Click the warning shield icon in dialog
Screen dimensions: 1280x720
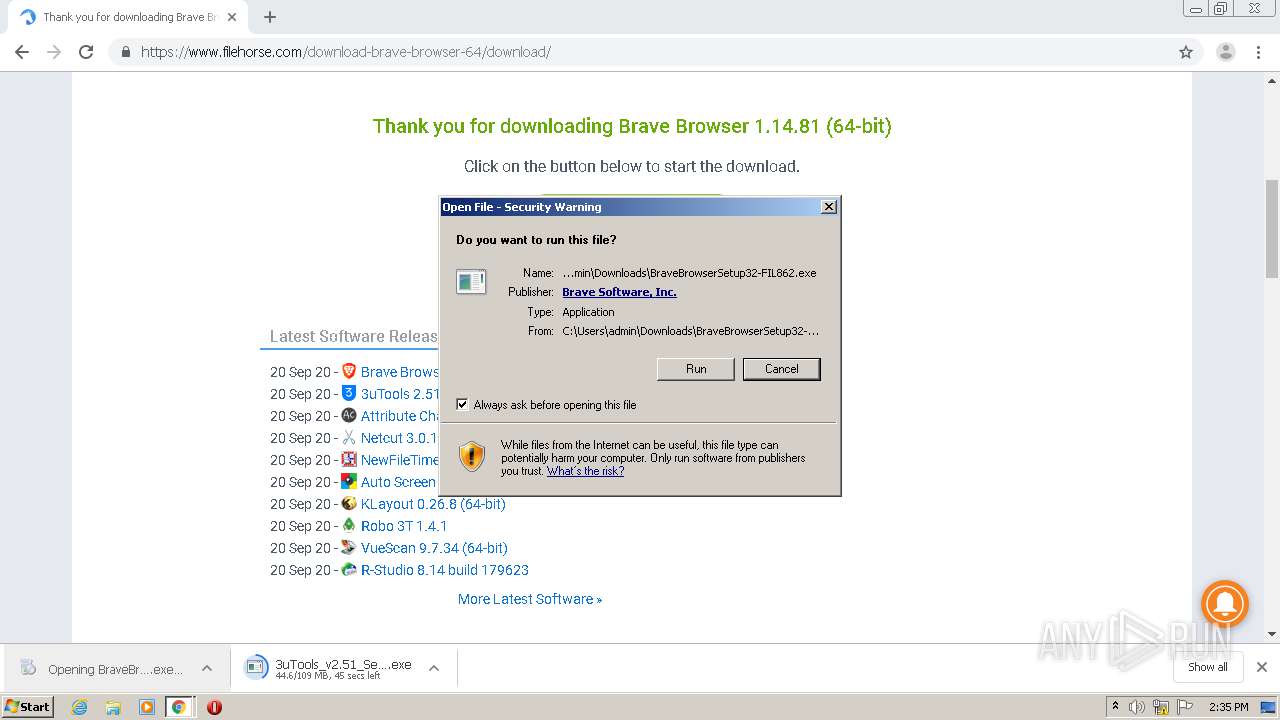(472, 457)
